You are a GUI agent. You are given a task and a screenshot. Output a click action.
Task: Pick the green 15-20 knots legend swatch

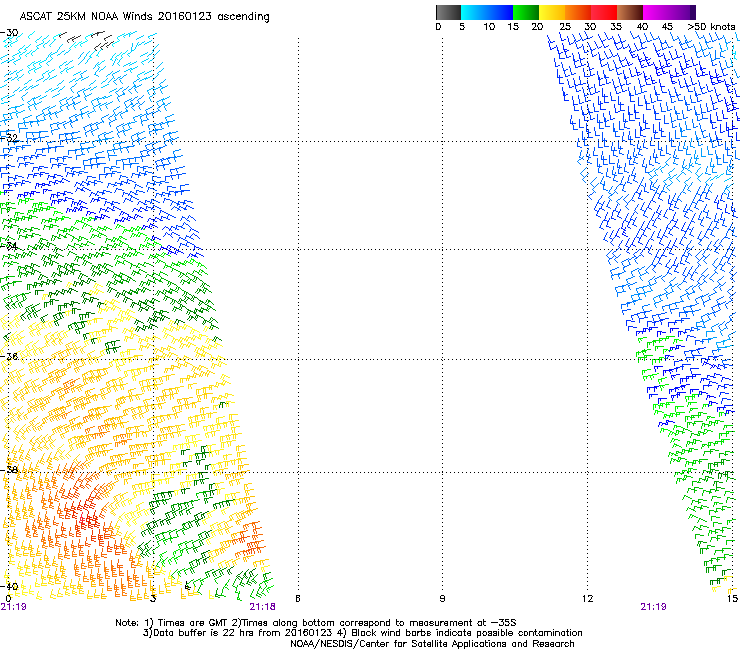tap(526, 12)
